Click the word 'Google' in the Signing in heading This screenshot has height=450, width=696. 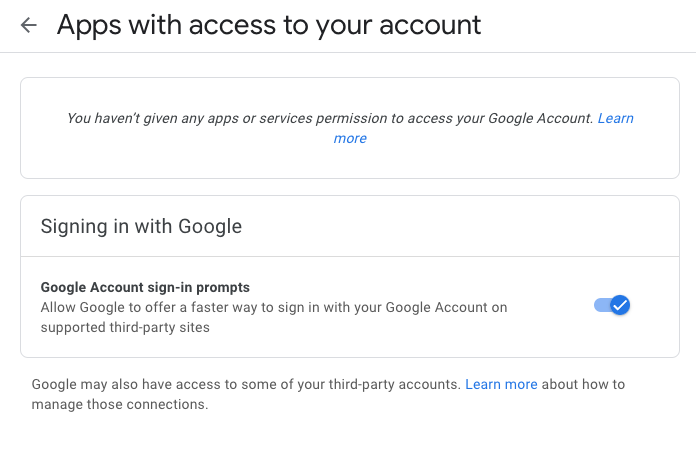(210, 226)
